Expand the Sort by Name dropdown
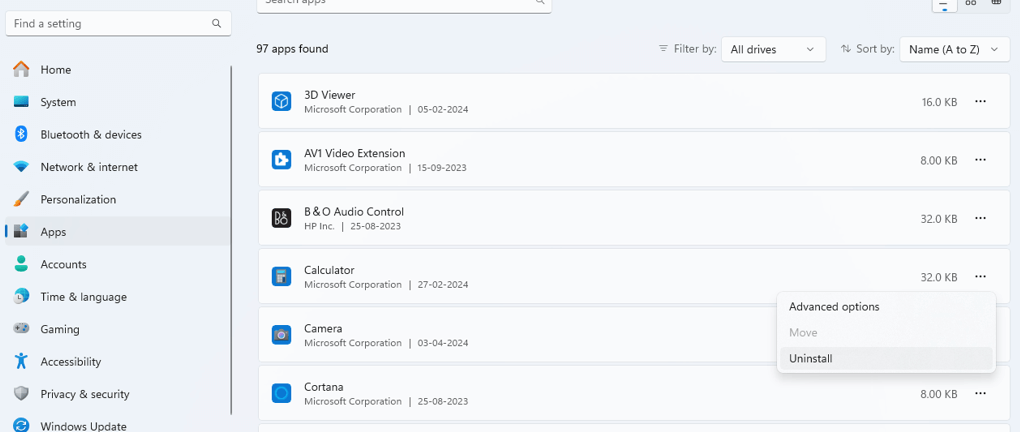Image resolution: width=1020 pixels, height=432 pixels. (x=954, y=49)
